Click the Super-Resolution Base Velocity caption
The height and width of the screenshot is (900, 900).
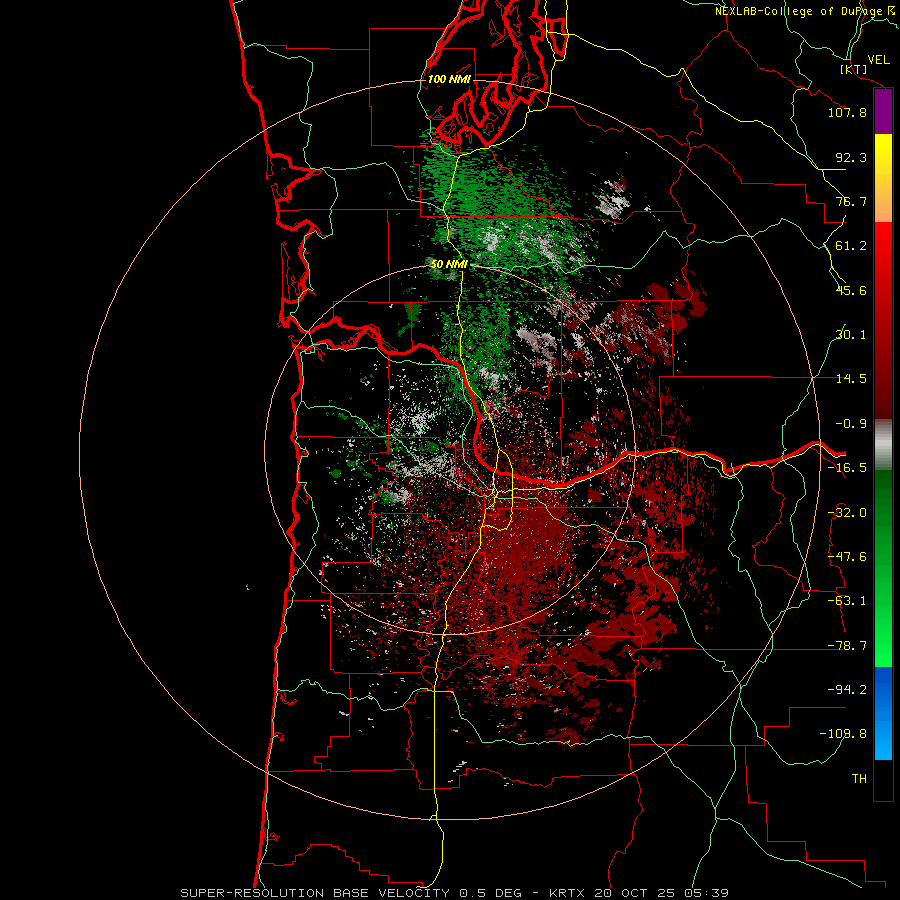point(455,893)
